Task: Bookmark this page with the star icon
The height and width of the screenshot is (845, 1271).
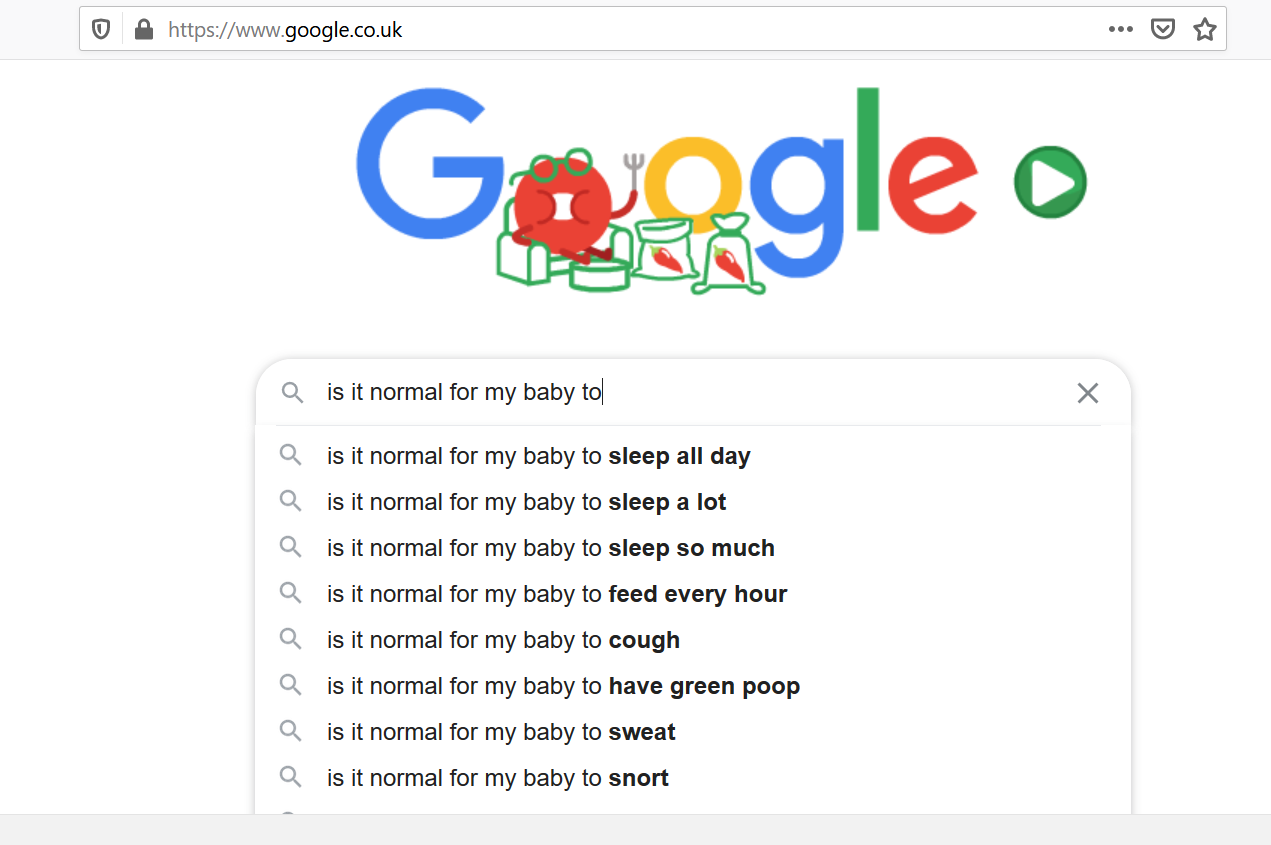Action: (1204, 30)
